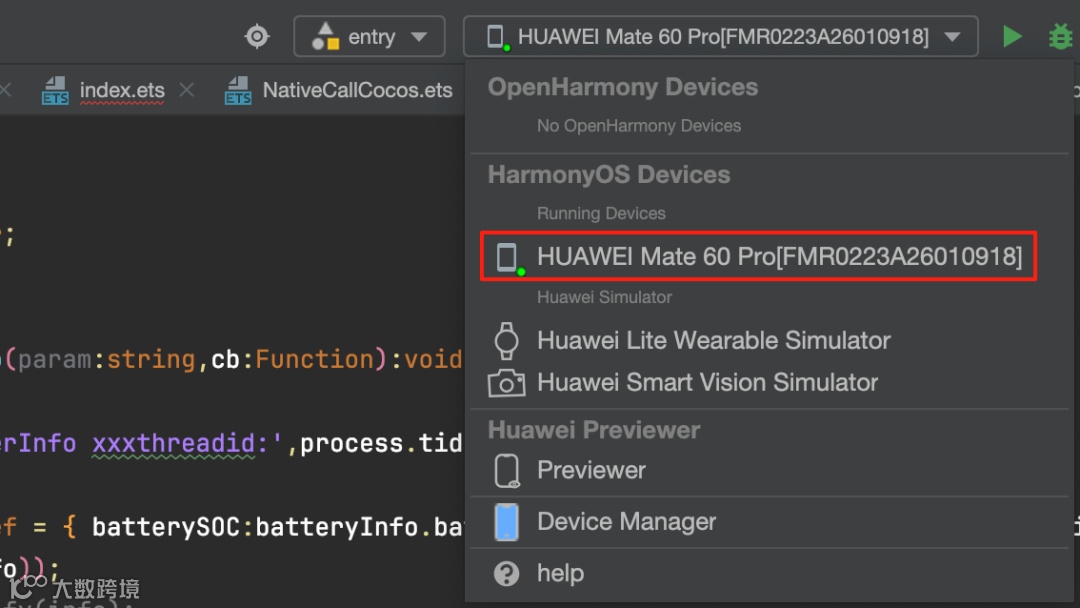Click the phone icon of the Mate 60 Pro row
Image resolution: width=1080 pixels, height=608 pixels.
(x=508, y=258)
